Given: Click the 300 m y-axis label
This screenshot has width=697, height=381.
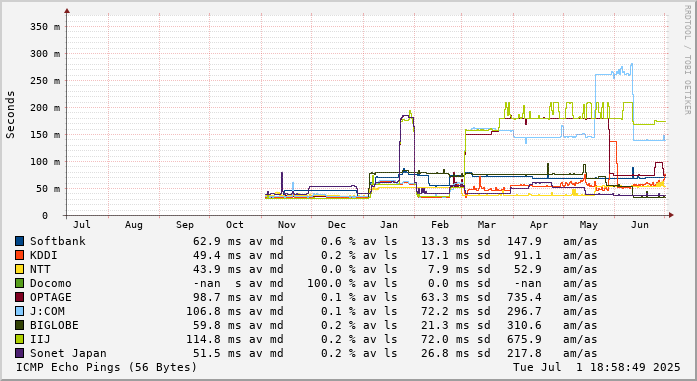Looking at the screenshot, I should click(x=45, y=54).
